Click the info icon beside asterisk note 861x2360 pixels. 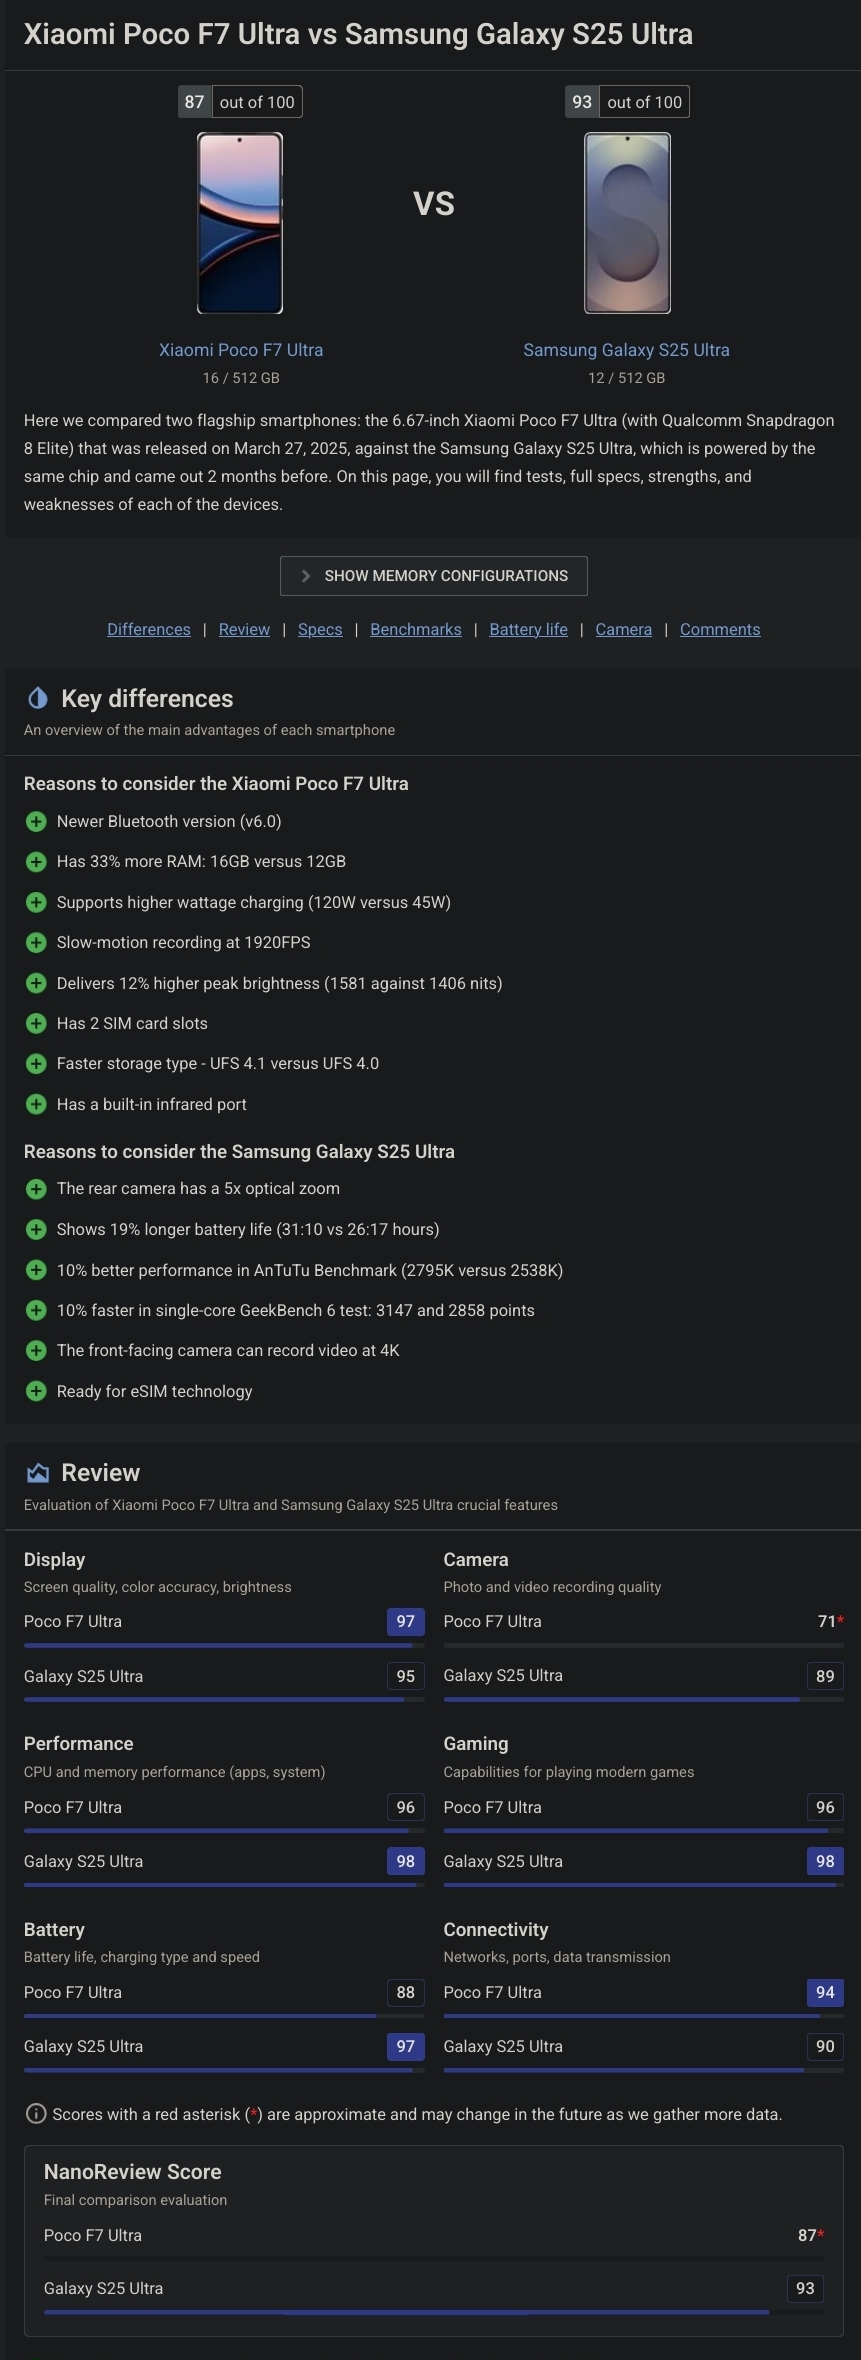36,2113
